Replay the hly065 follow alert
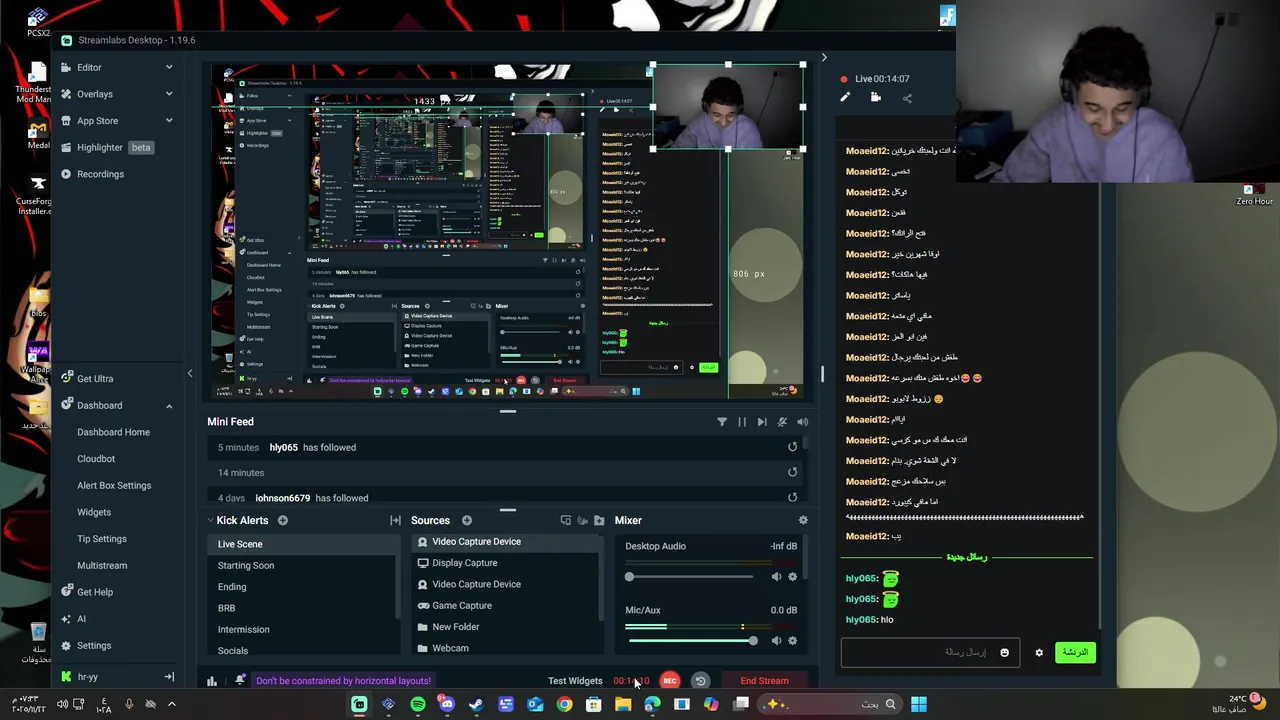Image resolution: width=1280 pixels, height=720 pixels. point(792,447)
